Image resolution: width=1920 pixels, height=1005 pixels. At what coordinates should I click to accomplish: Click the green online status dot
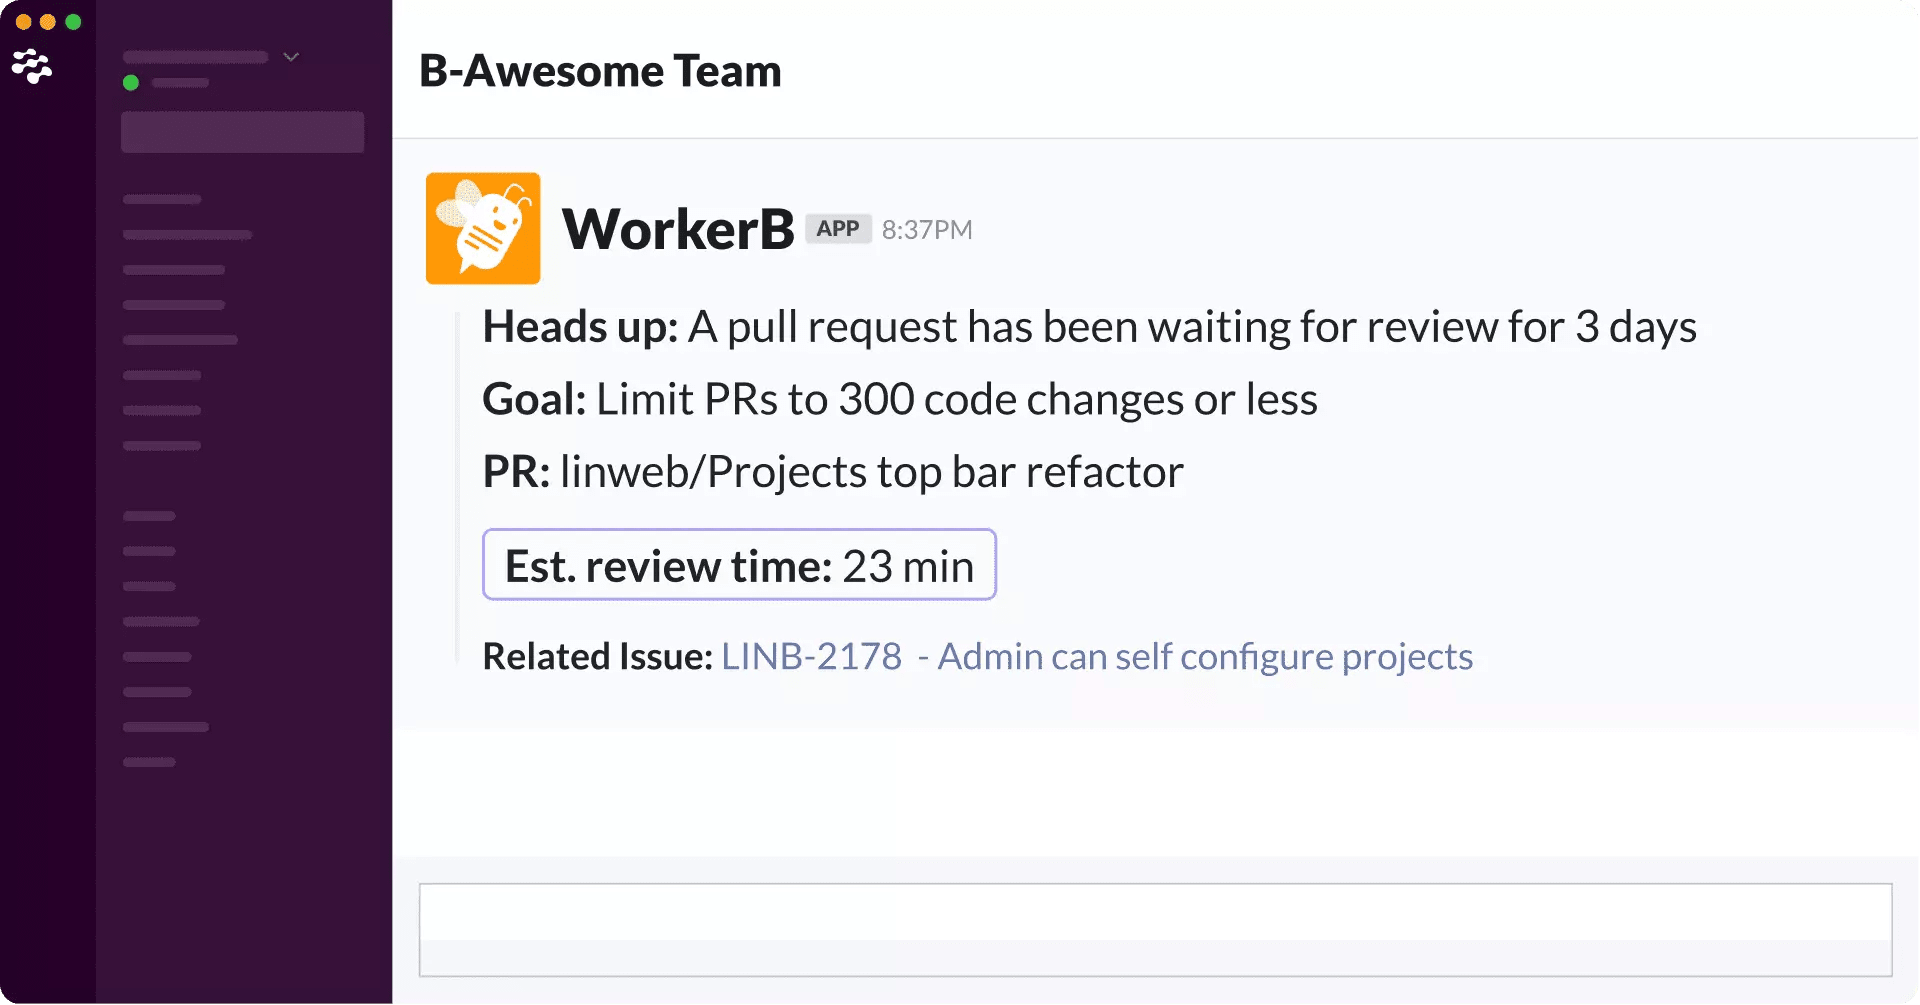pos(131,83)
